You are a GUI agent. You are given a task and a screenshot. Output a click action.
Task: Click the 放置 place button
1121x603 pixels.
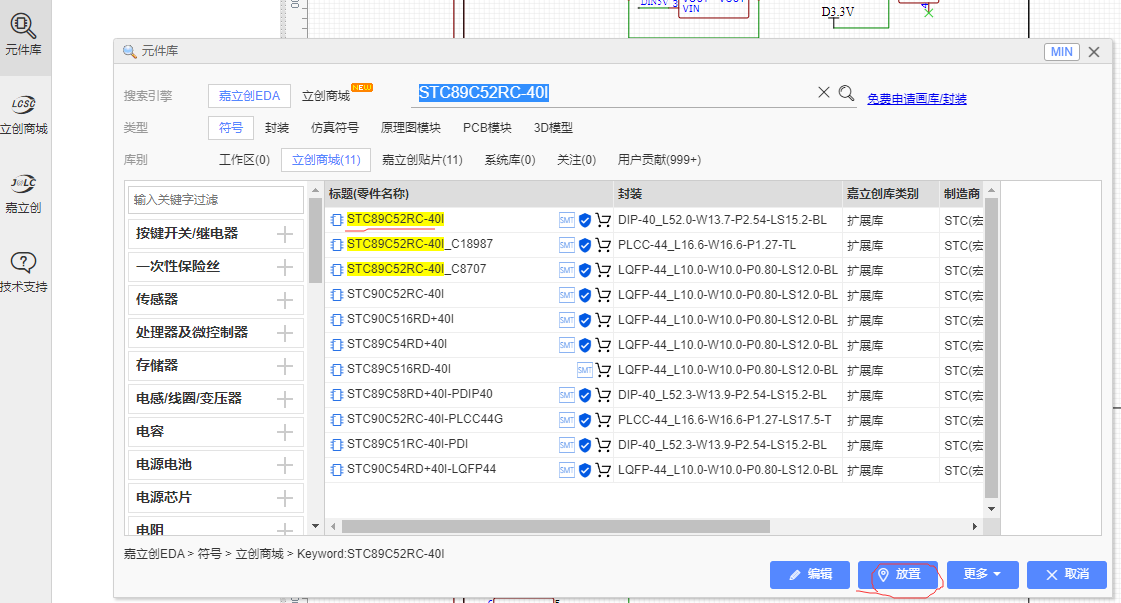point(898,574)
